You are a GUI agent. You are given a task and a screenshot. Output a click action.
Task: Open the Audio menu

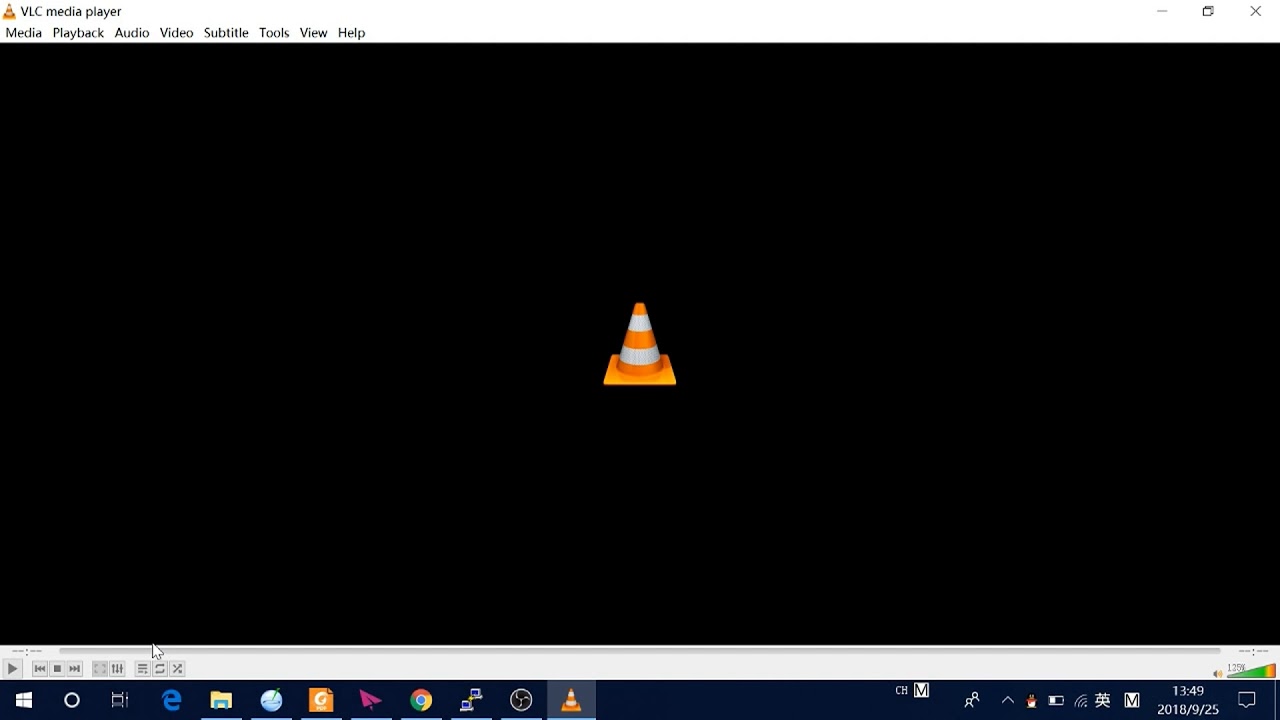(x=132, y=33)
